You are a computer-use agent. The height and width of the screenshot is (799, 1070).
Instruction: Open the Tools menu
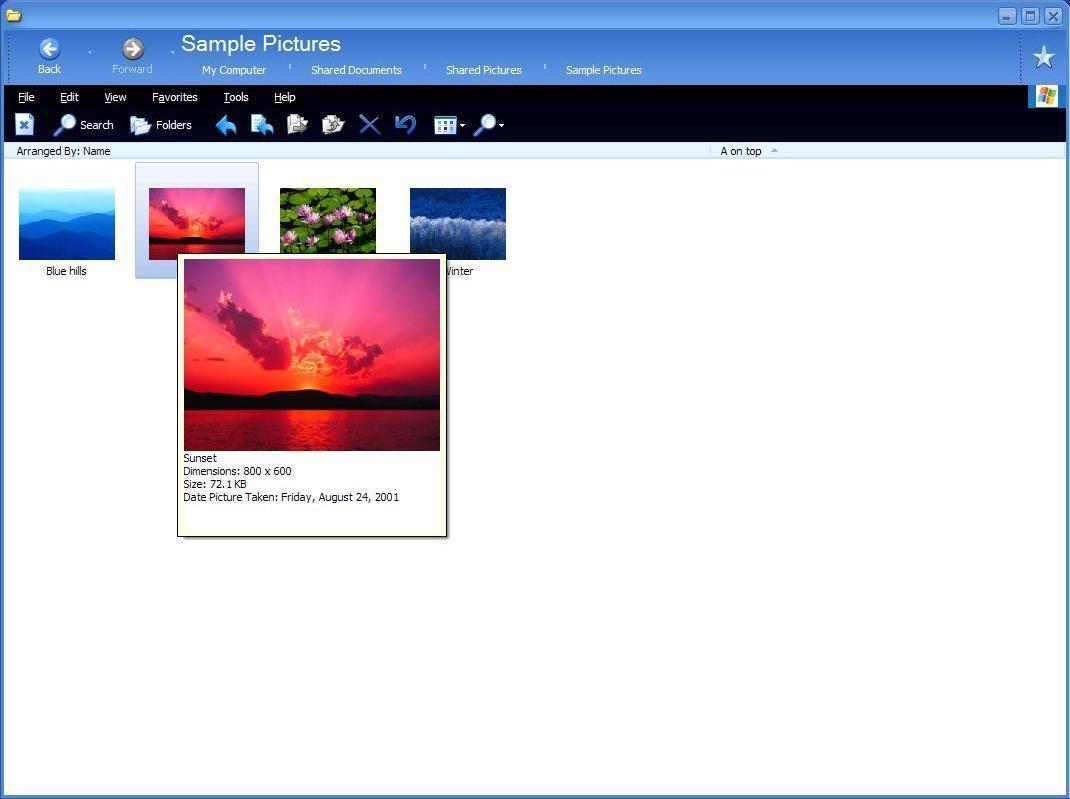click(236, 97)
